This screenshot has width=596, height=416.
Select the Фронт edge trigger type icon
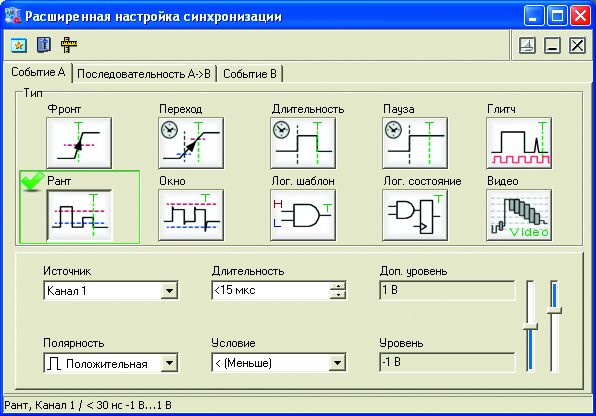[x=79, y=143]
